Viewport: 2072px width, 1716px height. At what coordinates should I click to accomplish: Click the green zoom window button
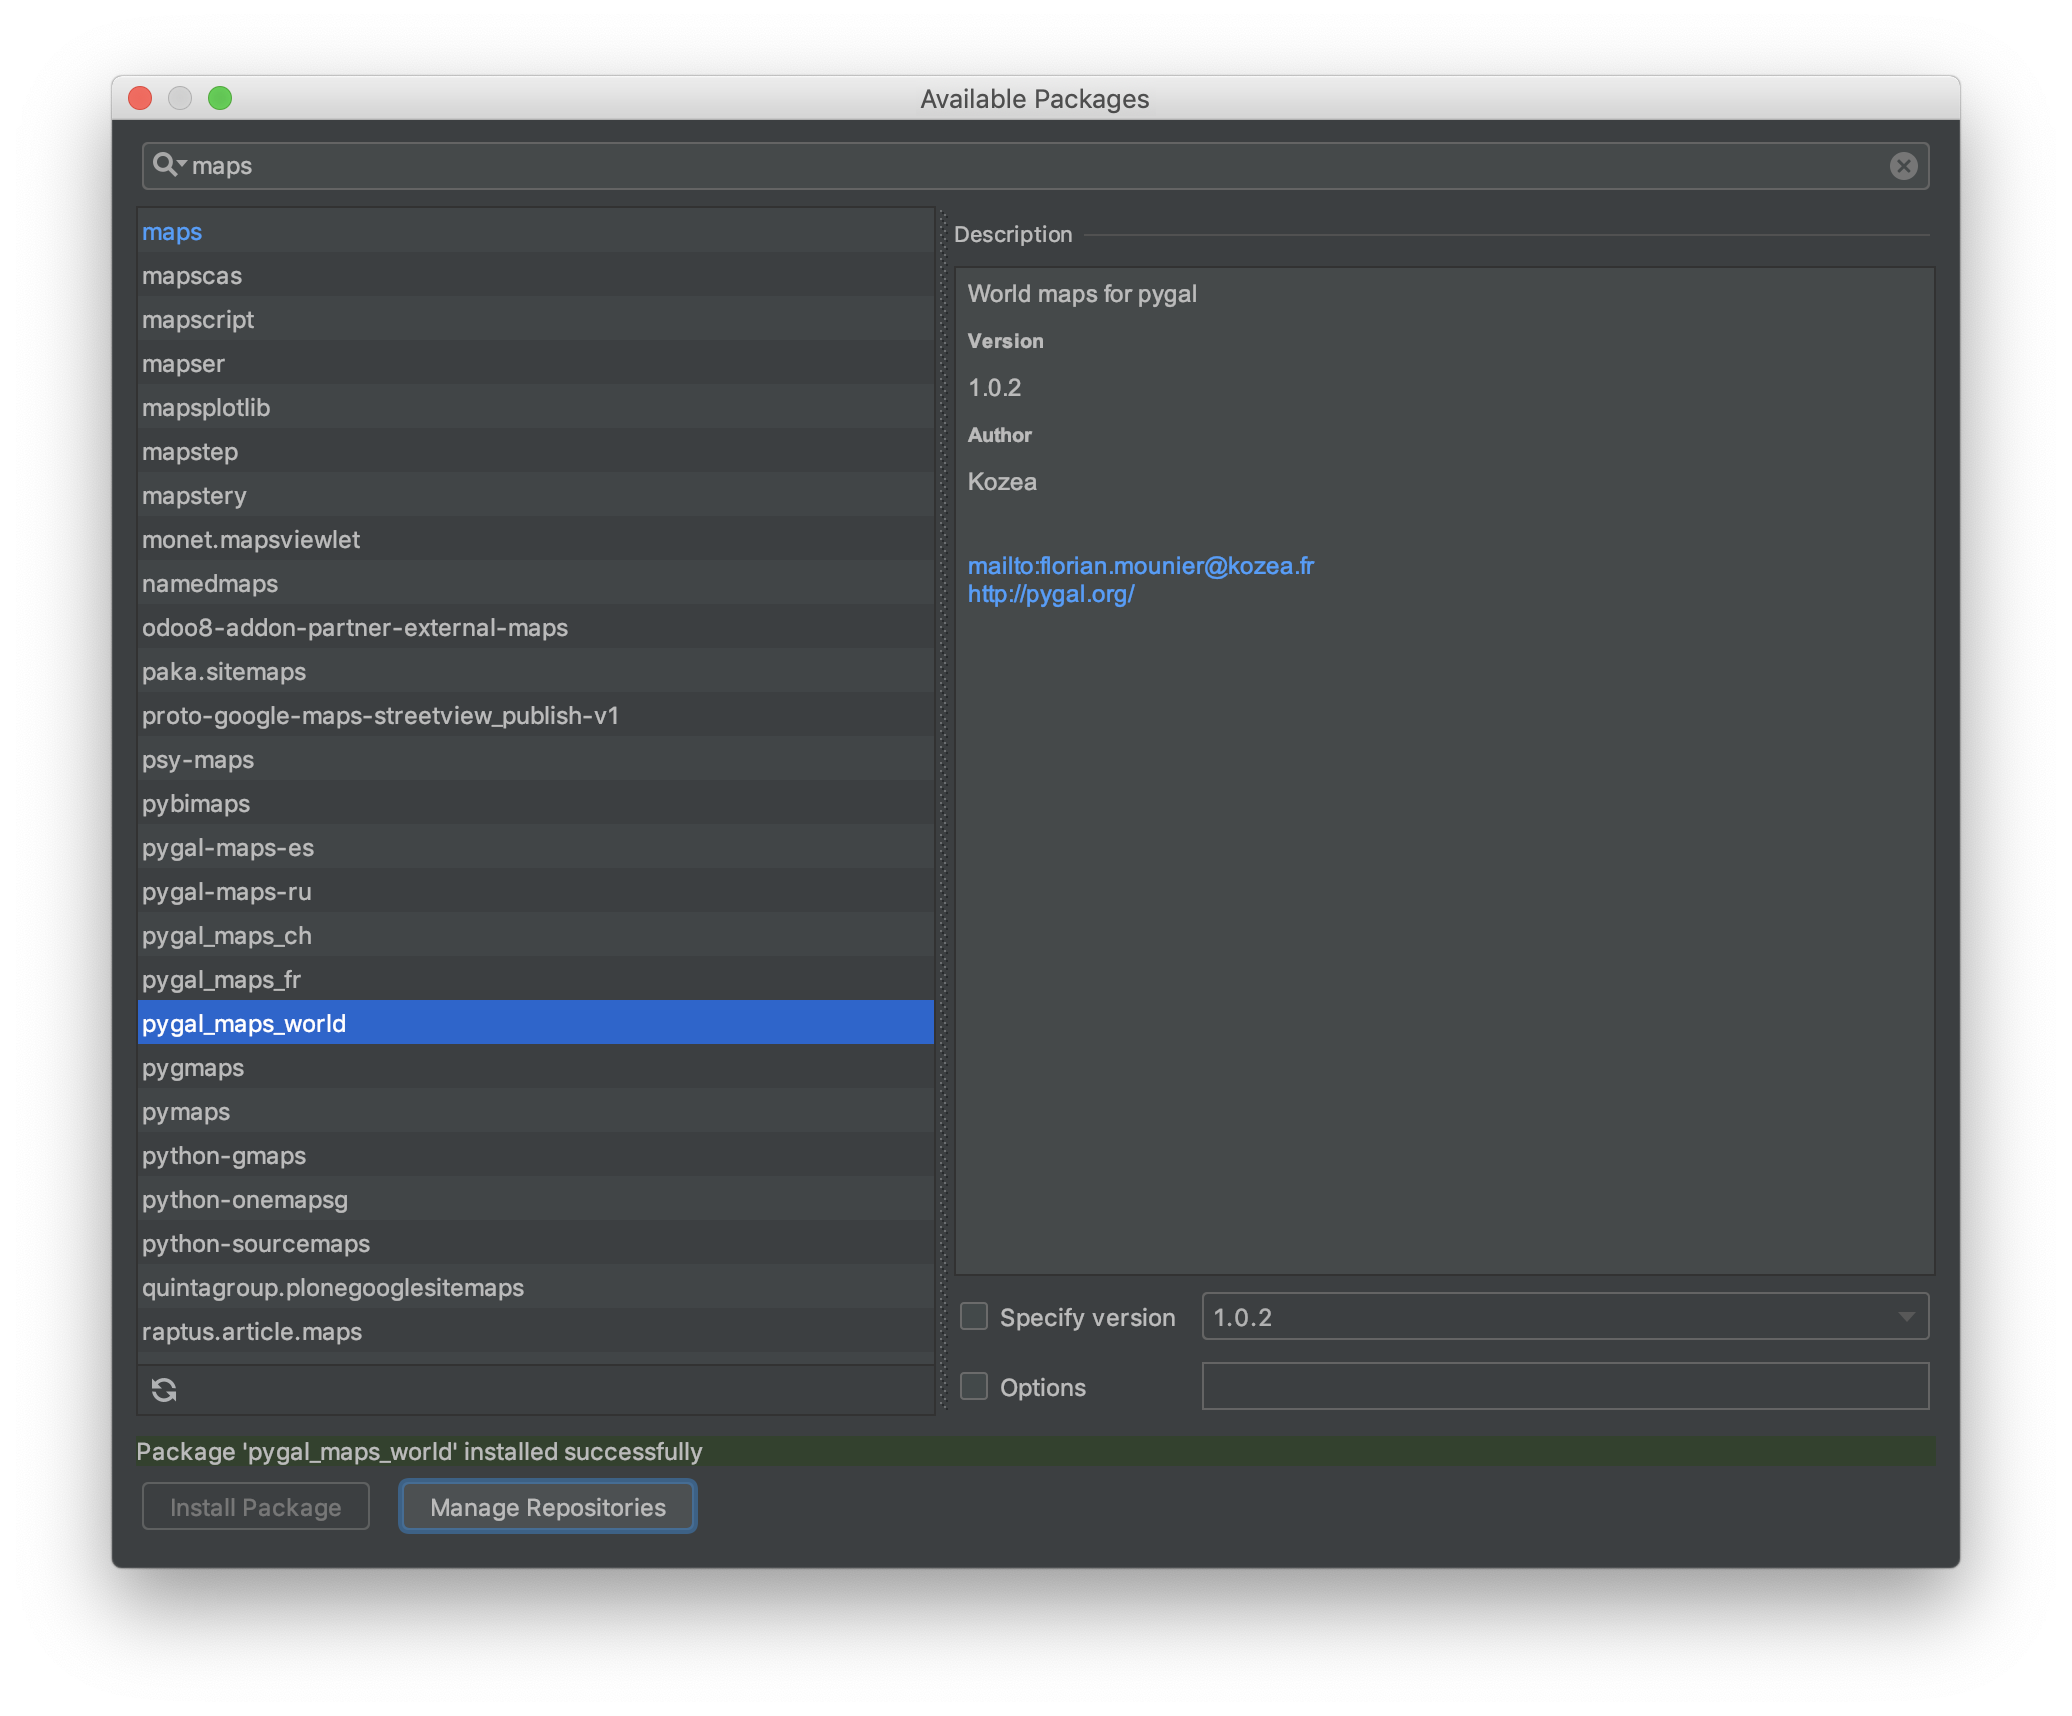coord(220,98)
